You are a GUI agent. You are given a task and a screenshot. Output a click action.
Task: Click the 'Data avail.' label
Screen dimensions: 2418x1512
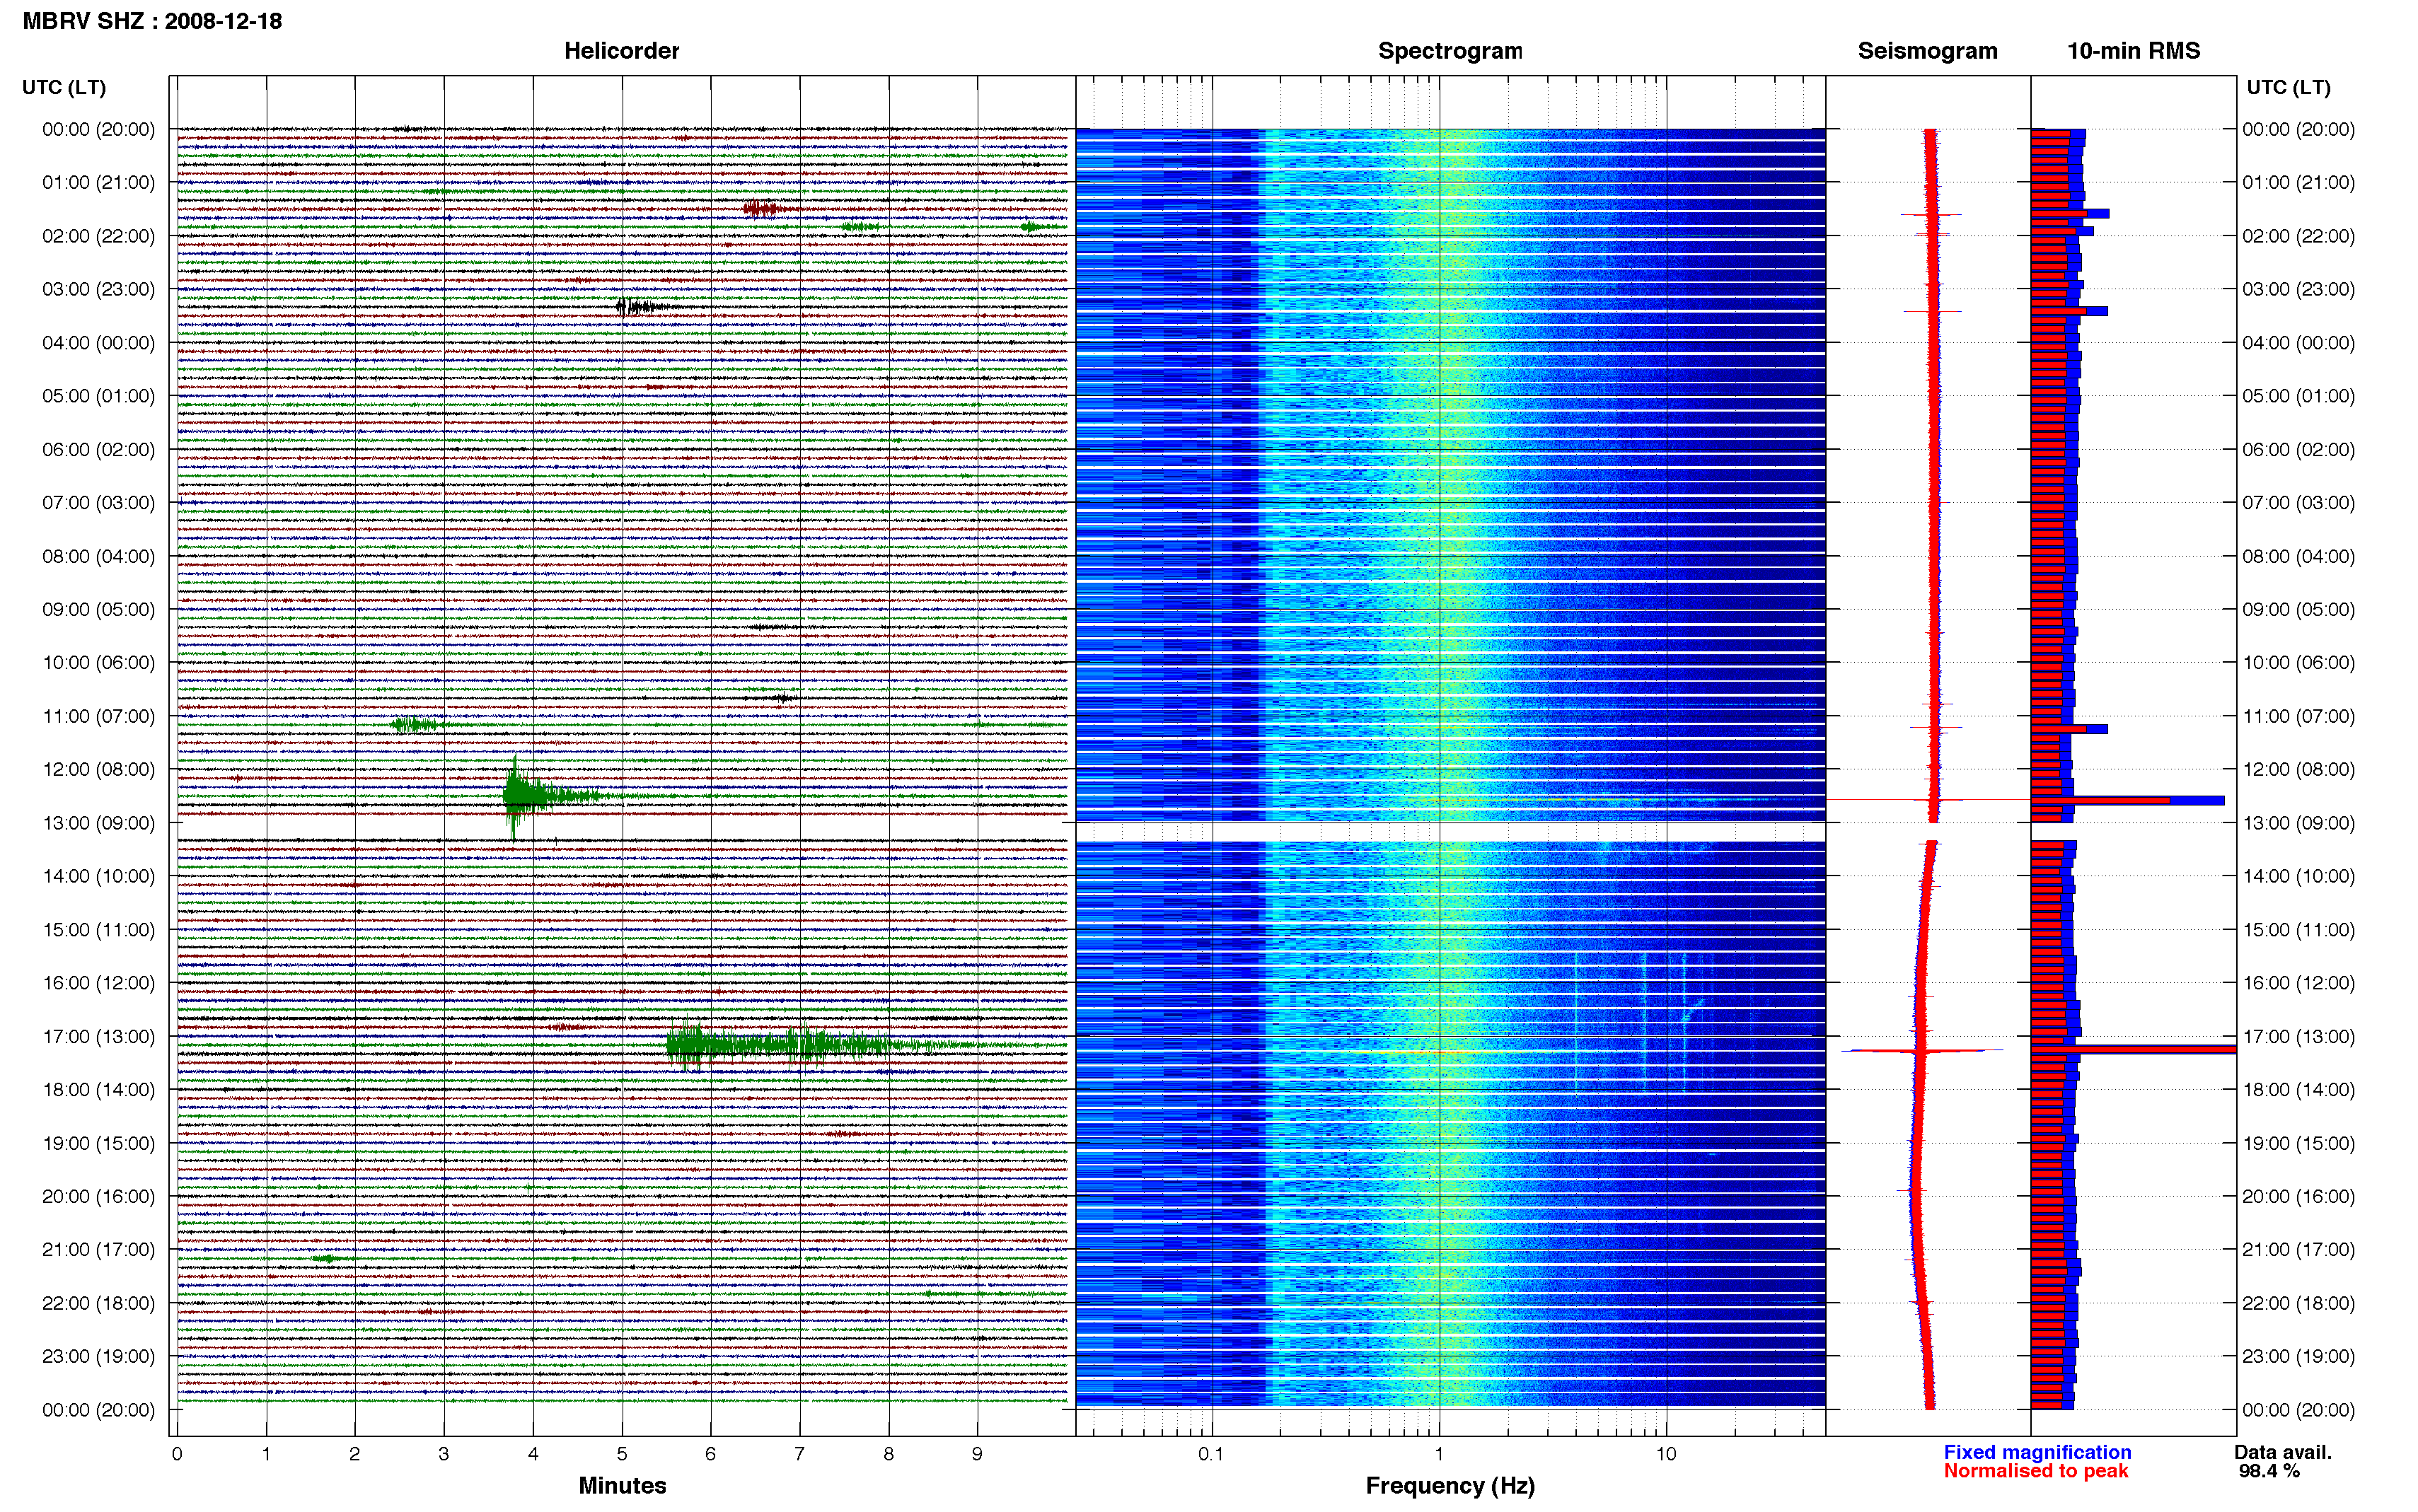[2283, 1452]
